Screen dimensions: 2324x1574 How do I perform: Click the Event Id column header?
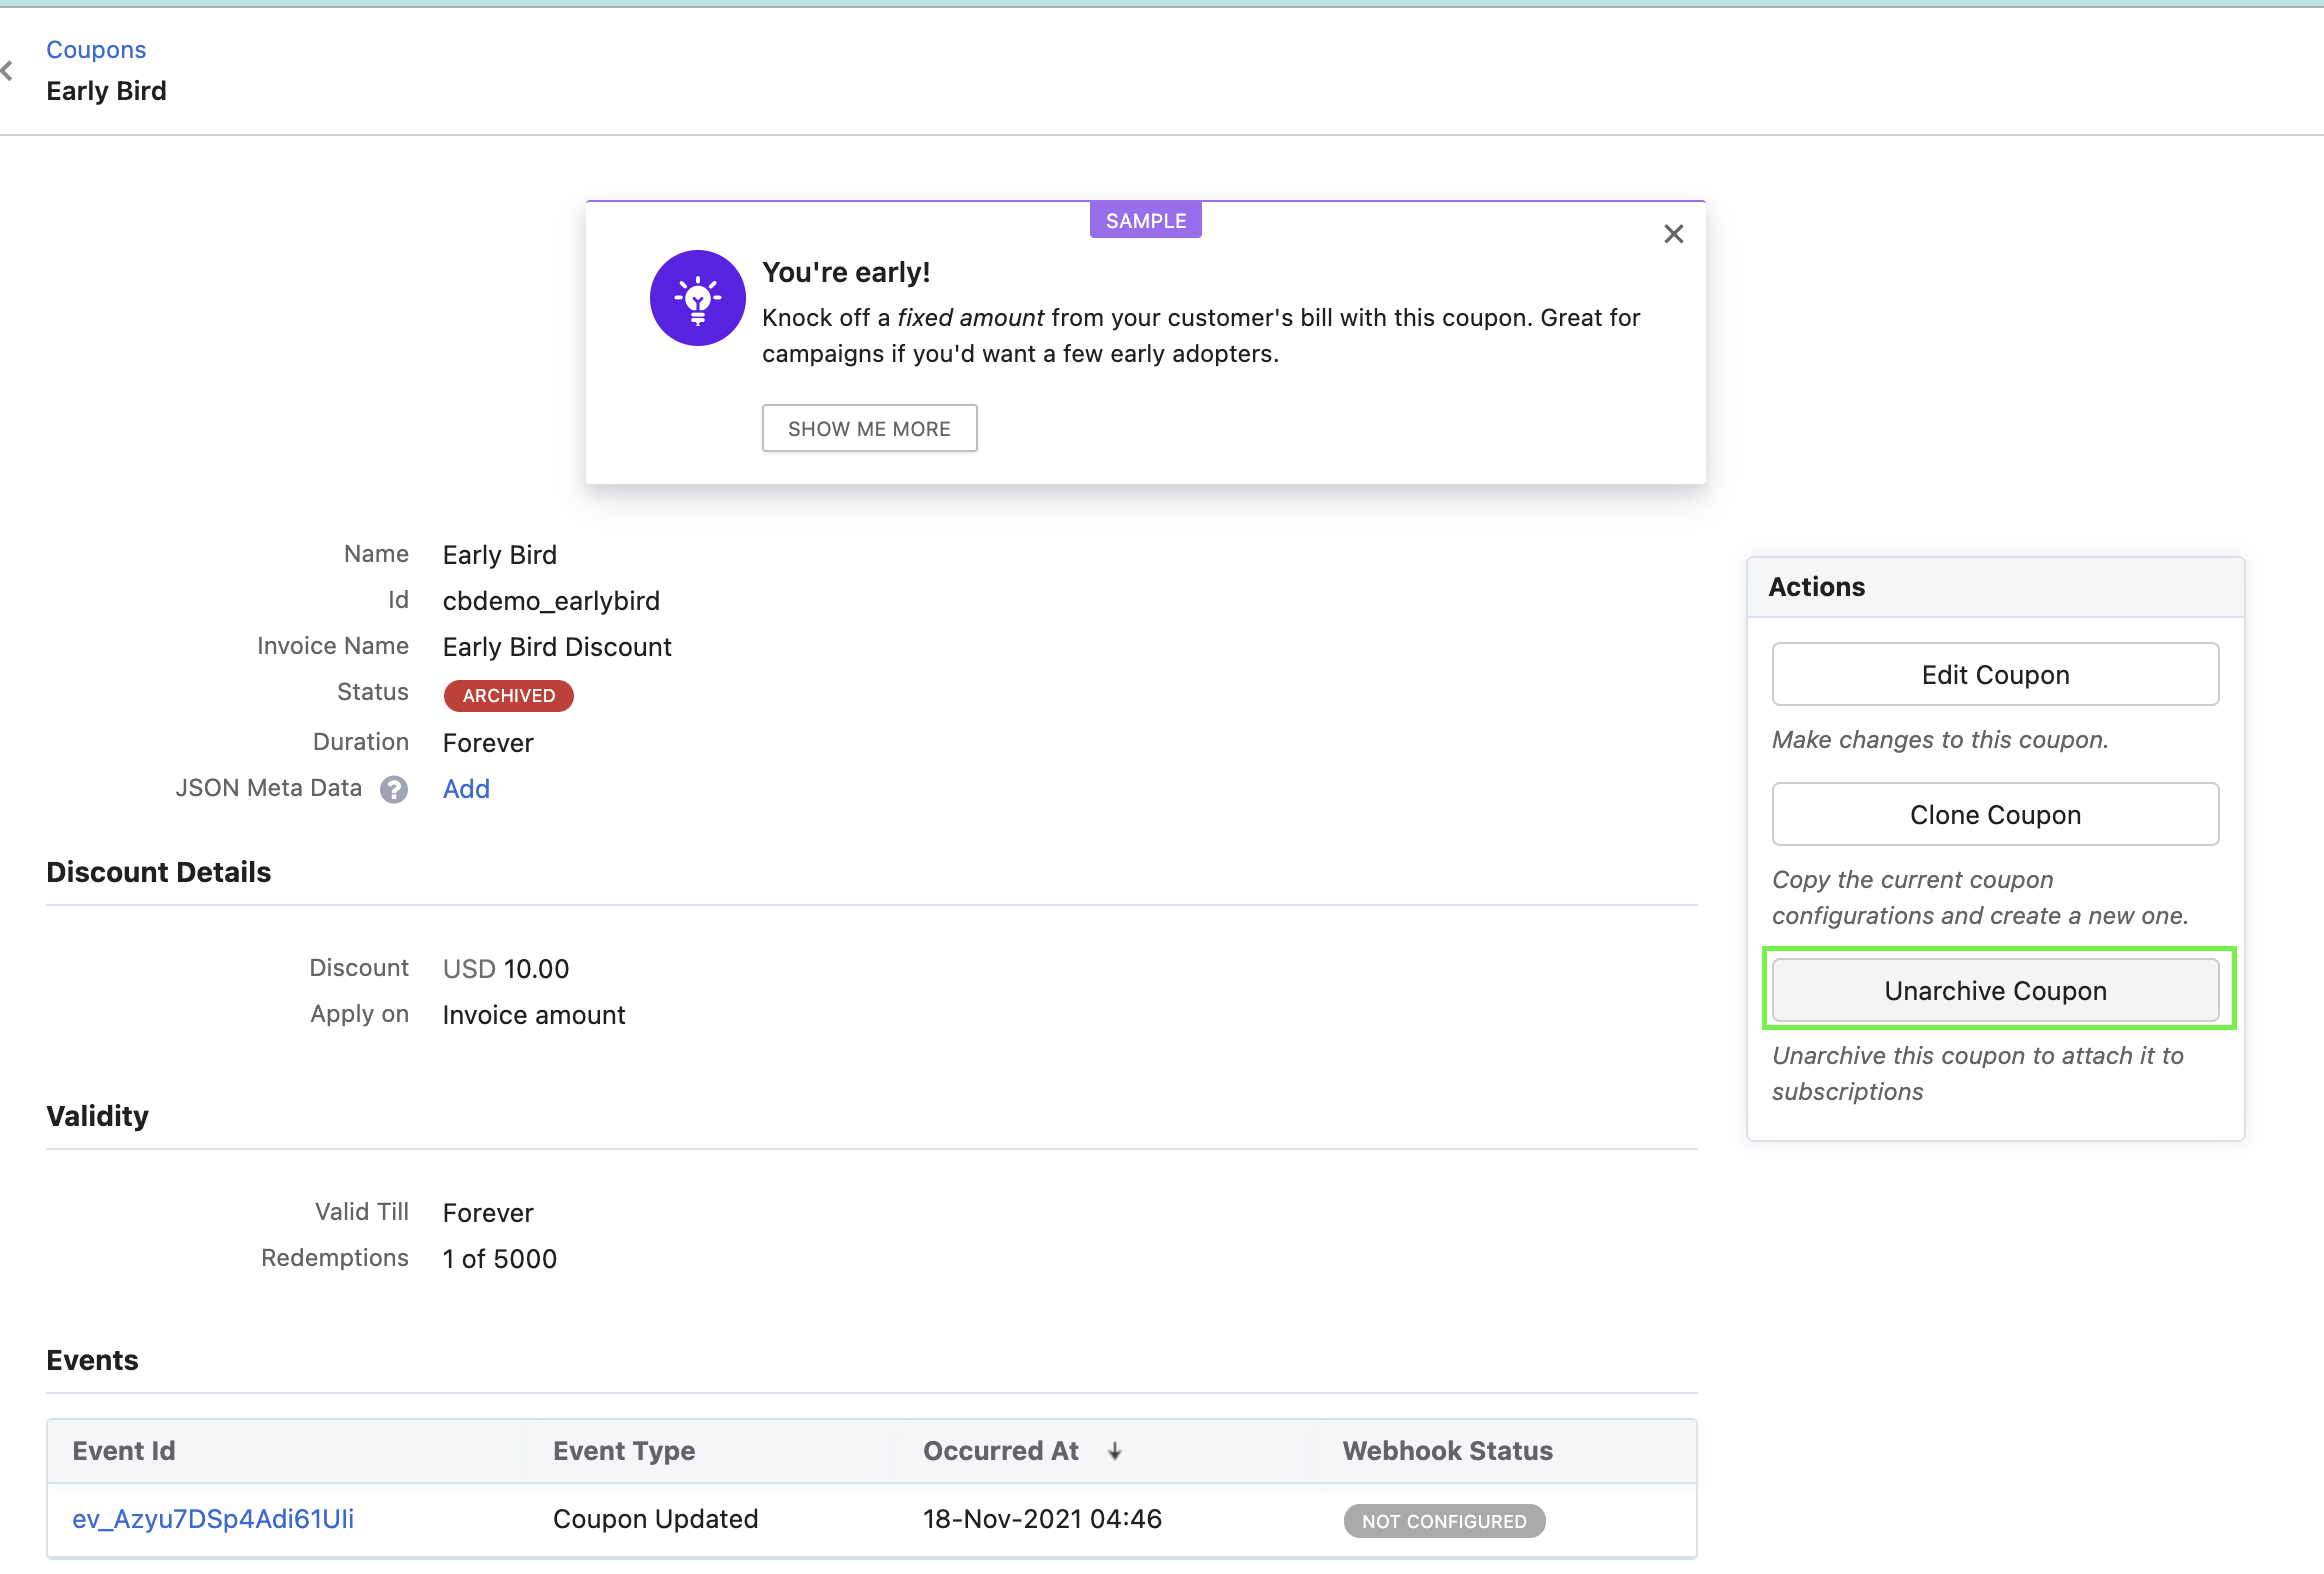click(x=123, y=1451)
